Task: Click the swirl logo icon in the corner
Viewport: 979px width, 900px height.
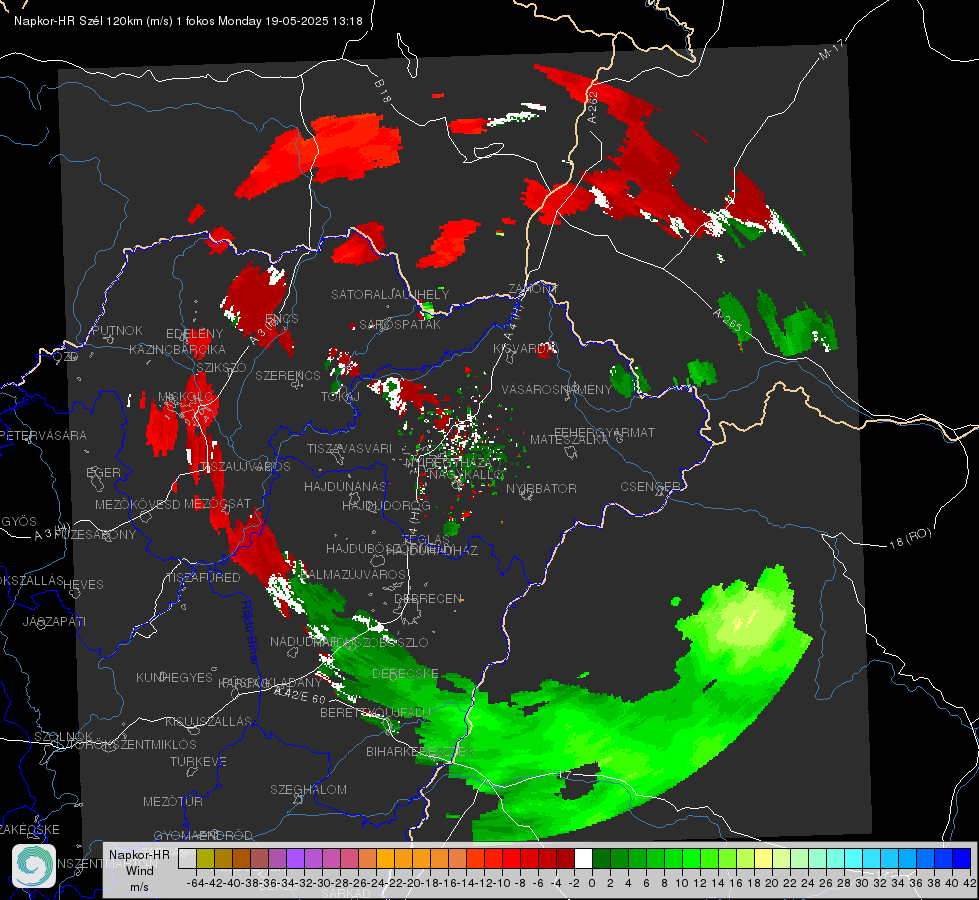Action: (34, 866)
